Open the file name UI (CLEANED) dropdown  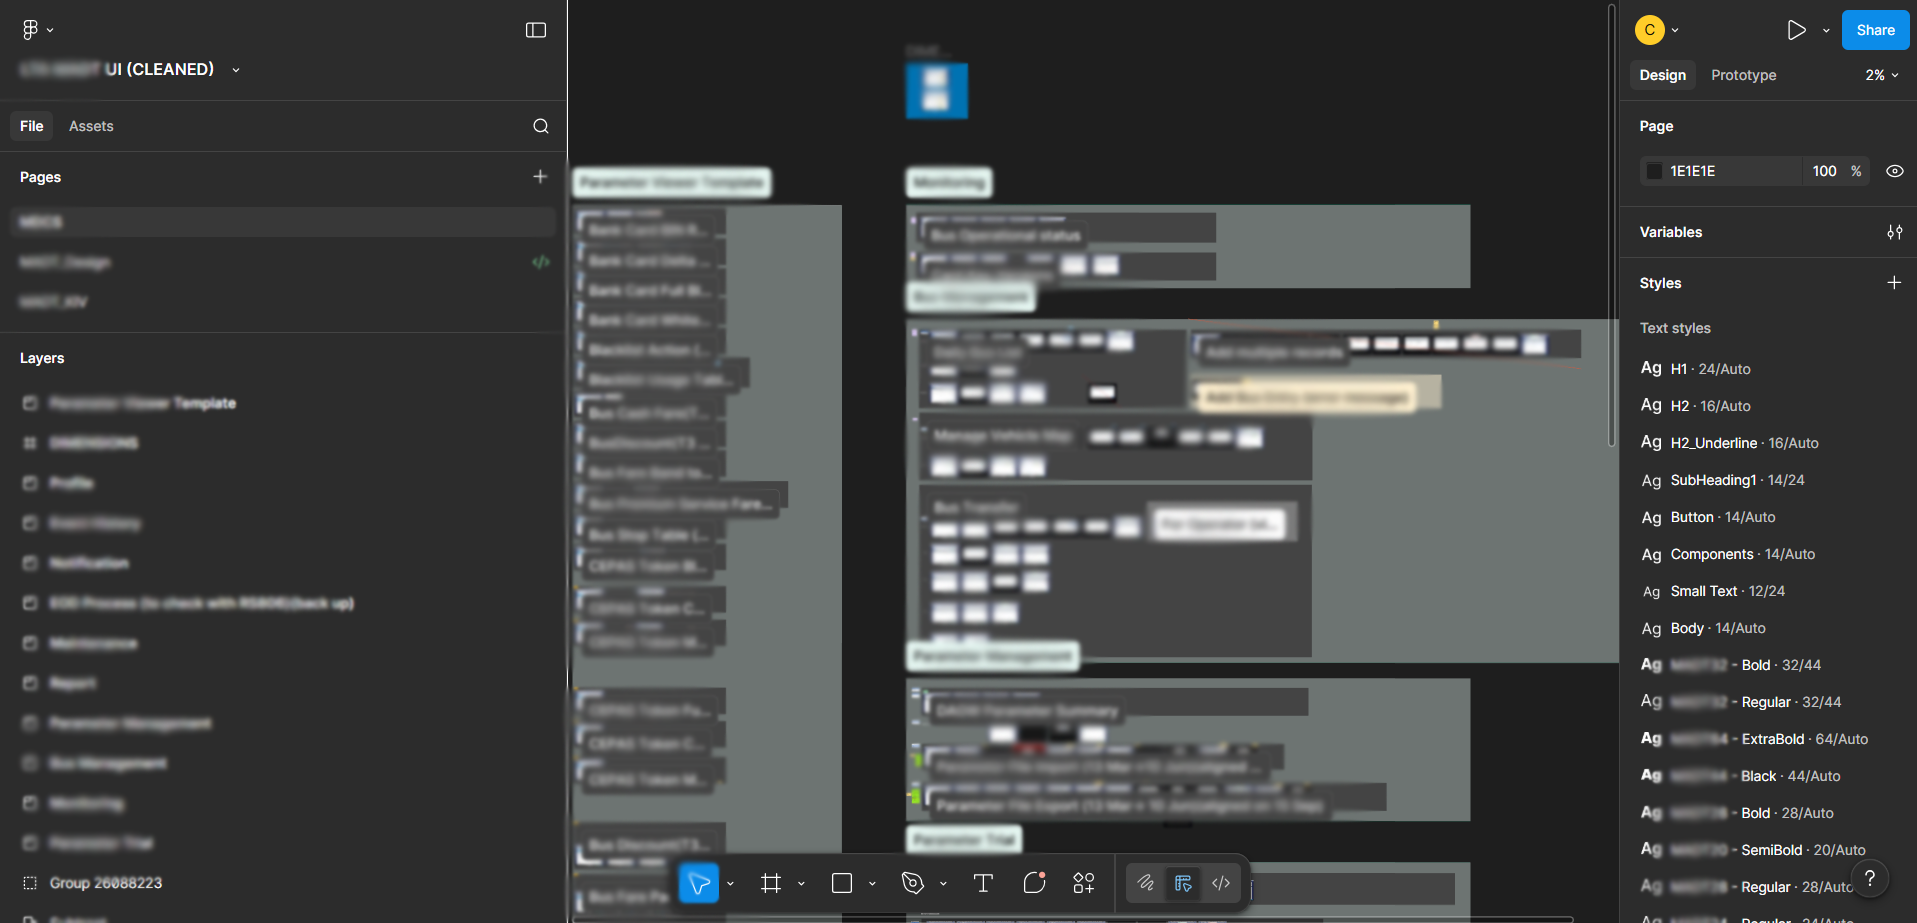coord(236,70)
